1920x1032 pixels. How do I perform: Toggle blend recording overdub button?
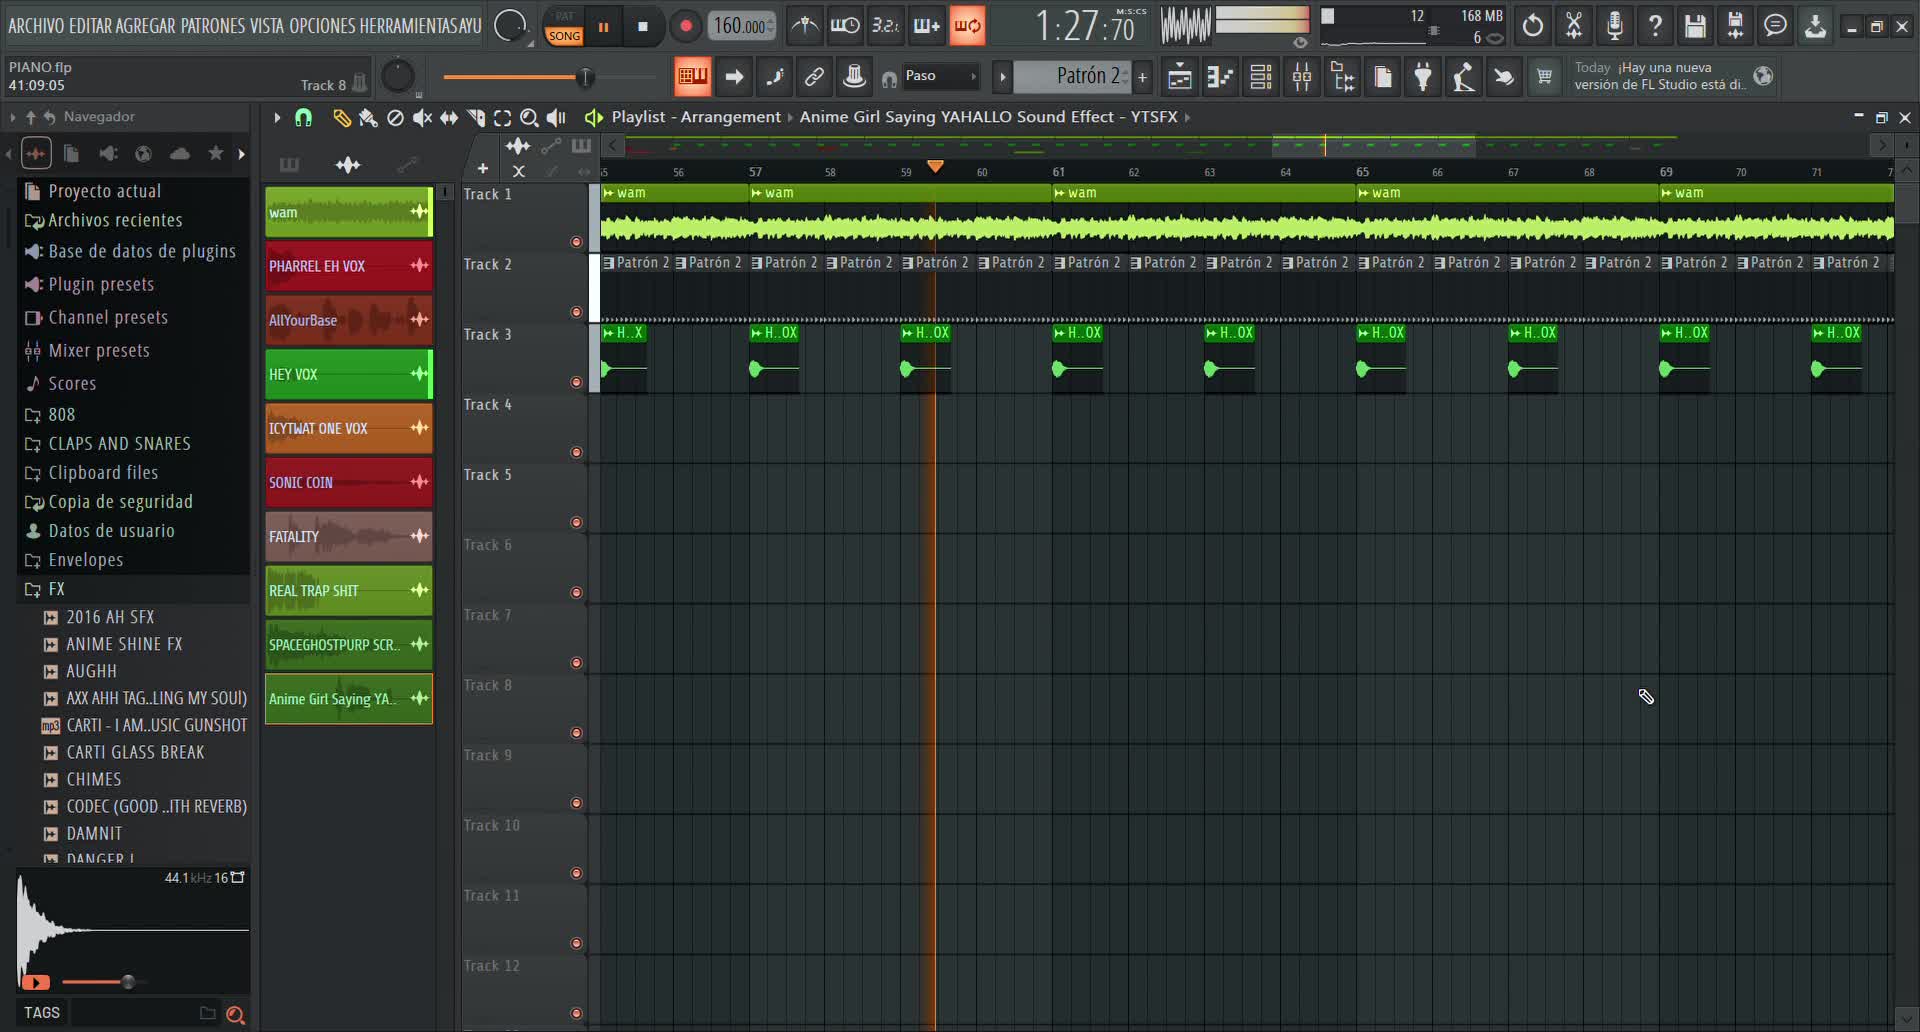click(x=927, y=26)
